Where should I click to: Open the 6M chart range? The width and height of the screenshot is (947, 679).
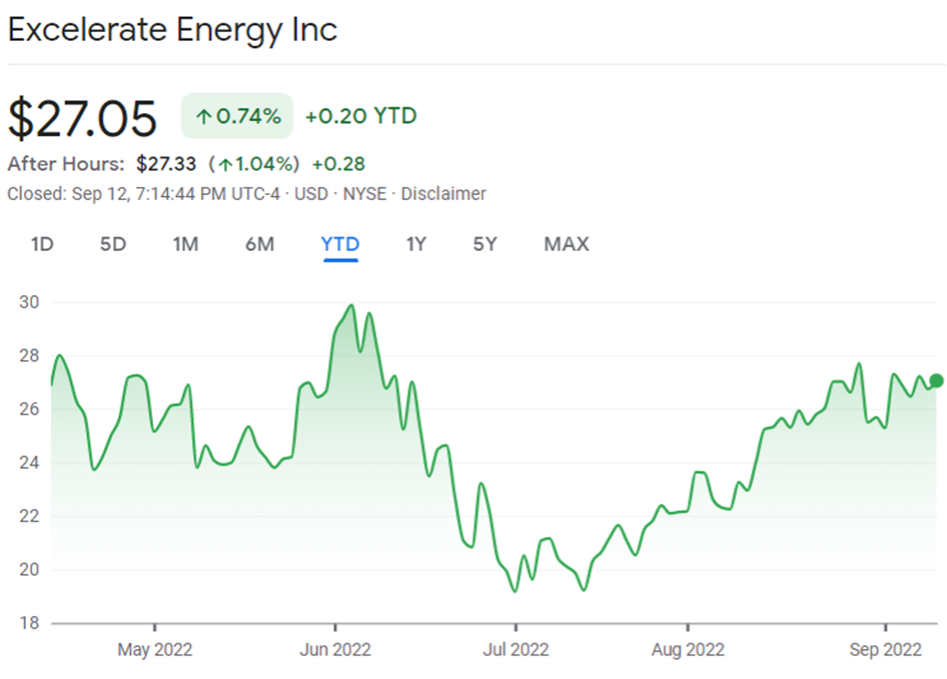pos(259,244)
